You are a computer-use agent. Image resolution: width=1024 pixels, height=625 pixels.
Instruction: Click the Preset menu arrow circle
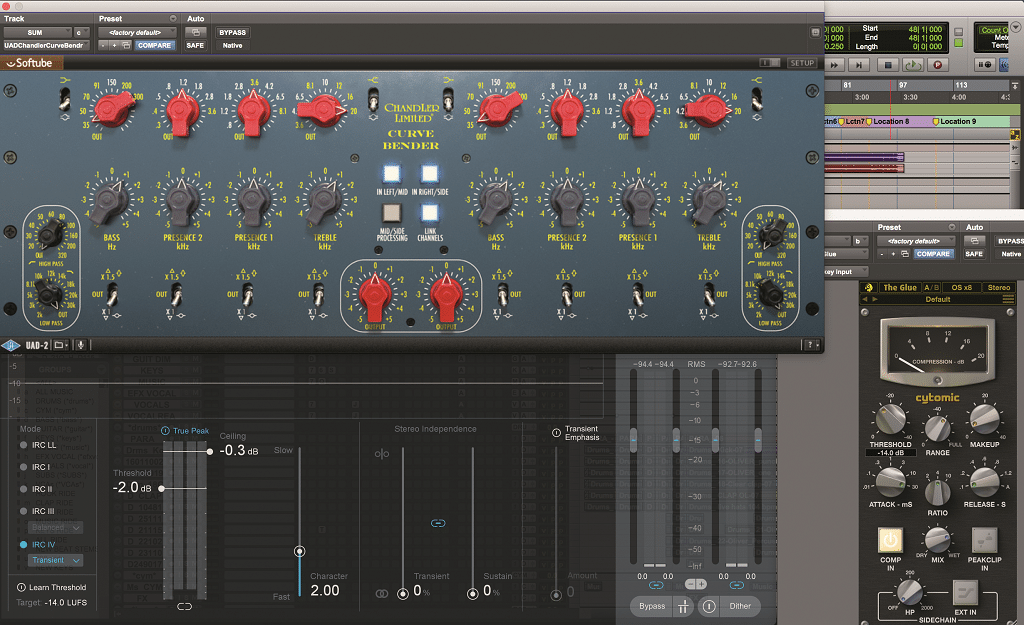click(172, 18)
